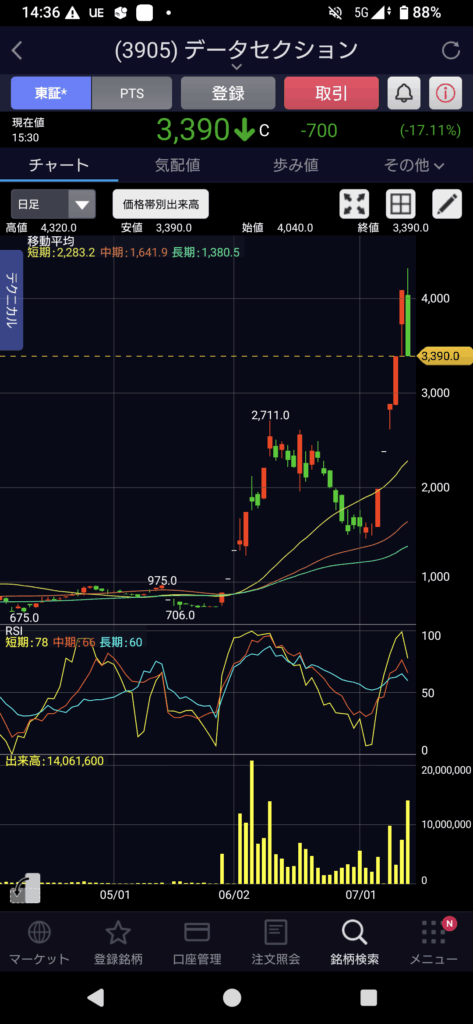The height and width of the screenshot is (1024, 473).
Task: Expand the chevron under the stock name
Action: (236, 67)
